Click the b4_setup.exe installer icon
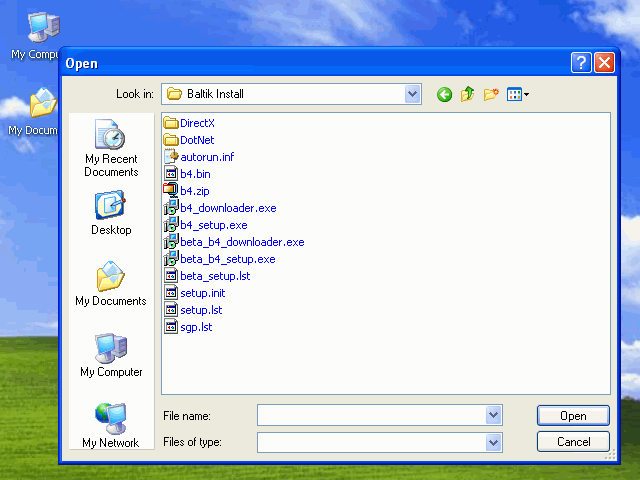Viewport: 640px width, 480px height. coord(171,225)
